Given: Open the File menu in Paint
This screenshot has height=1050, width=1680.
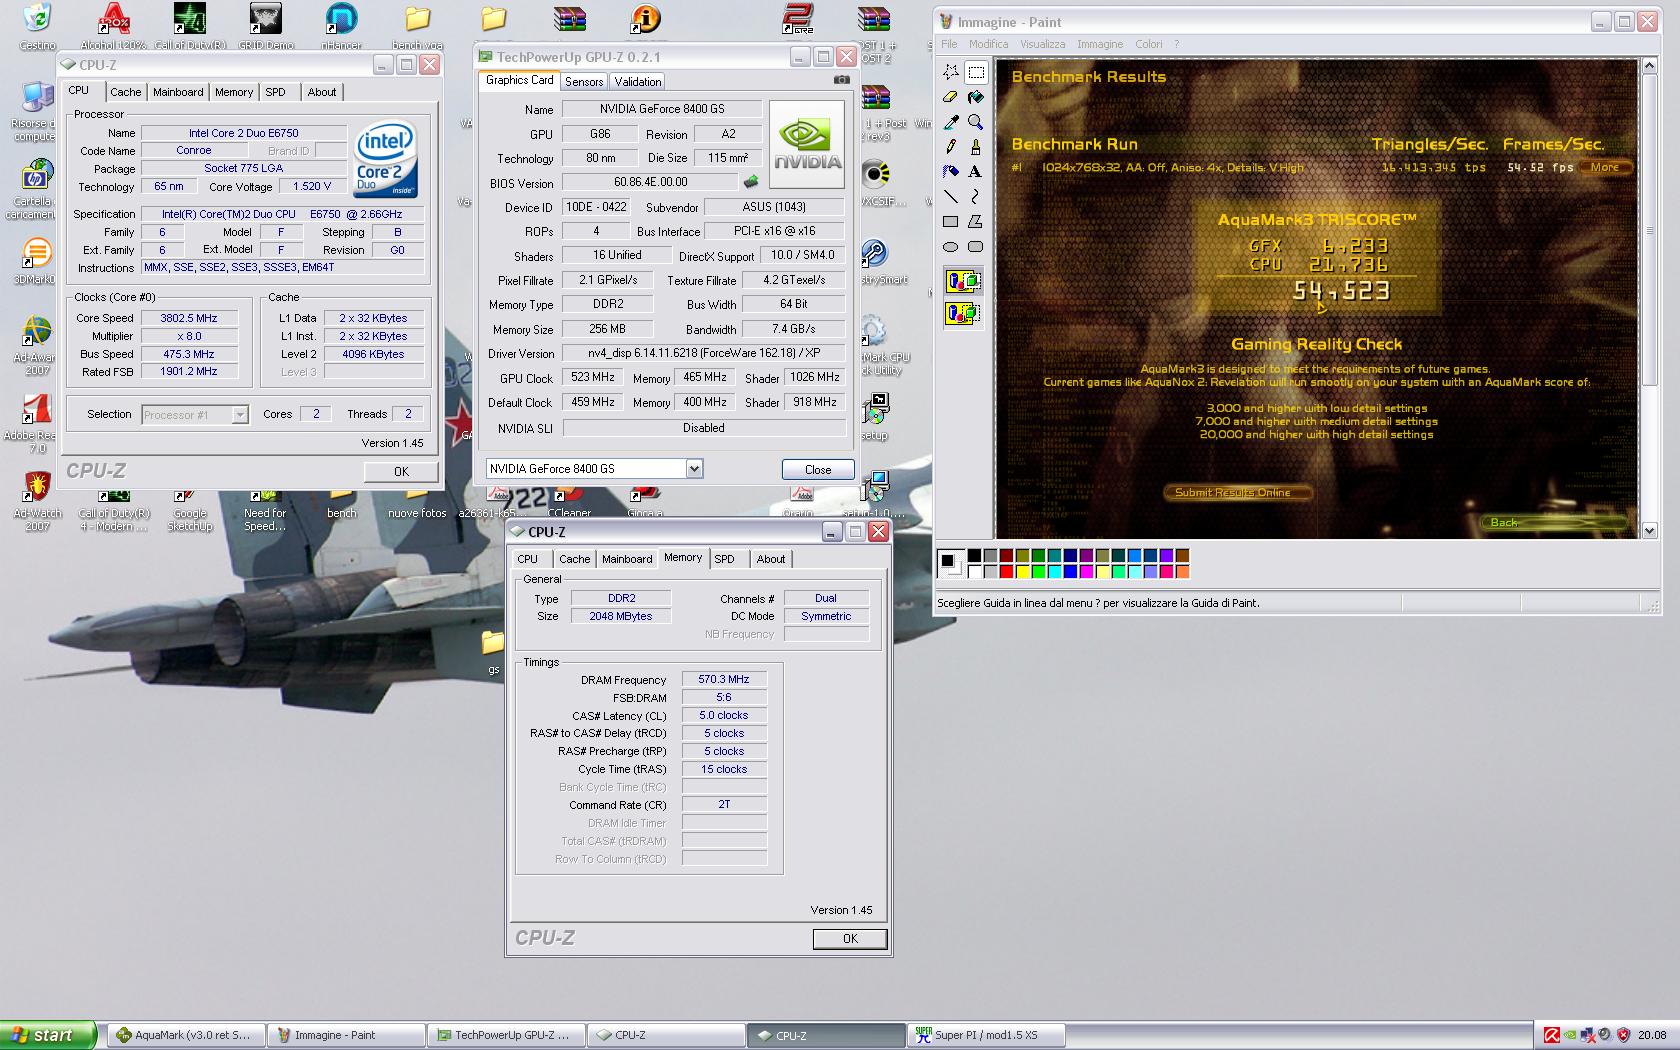Looking at the screenshot, I should pos(949,44).
